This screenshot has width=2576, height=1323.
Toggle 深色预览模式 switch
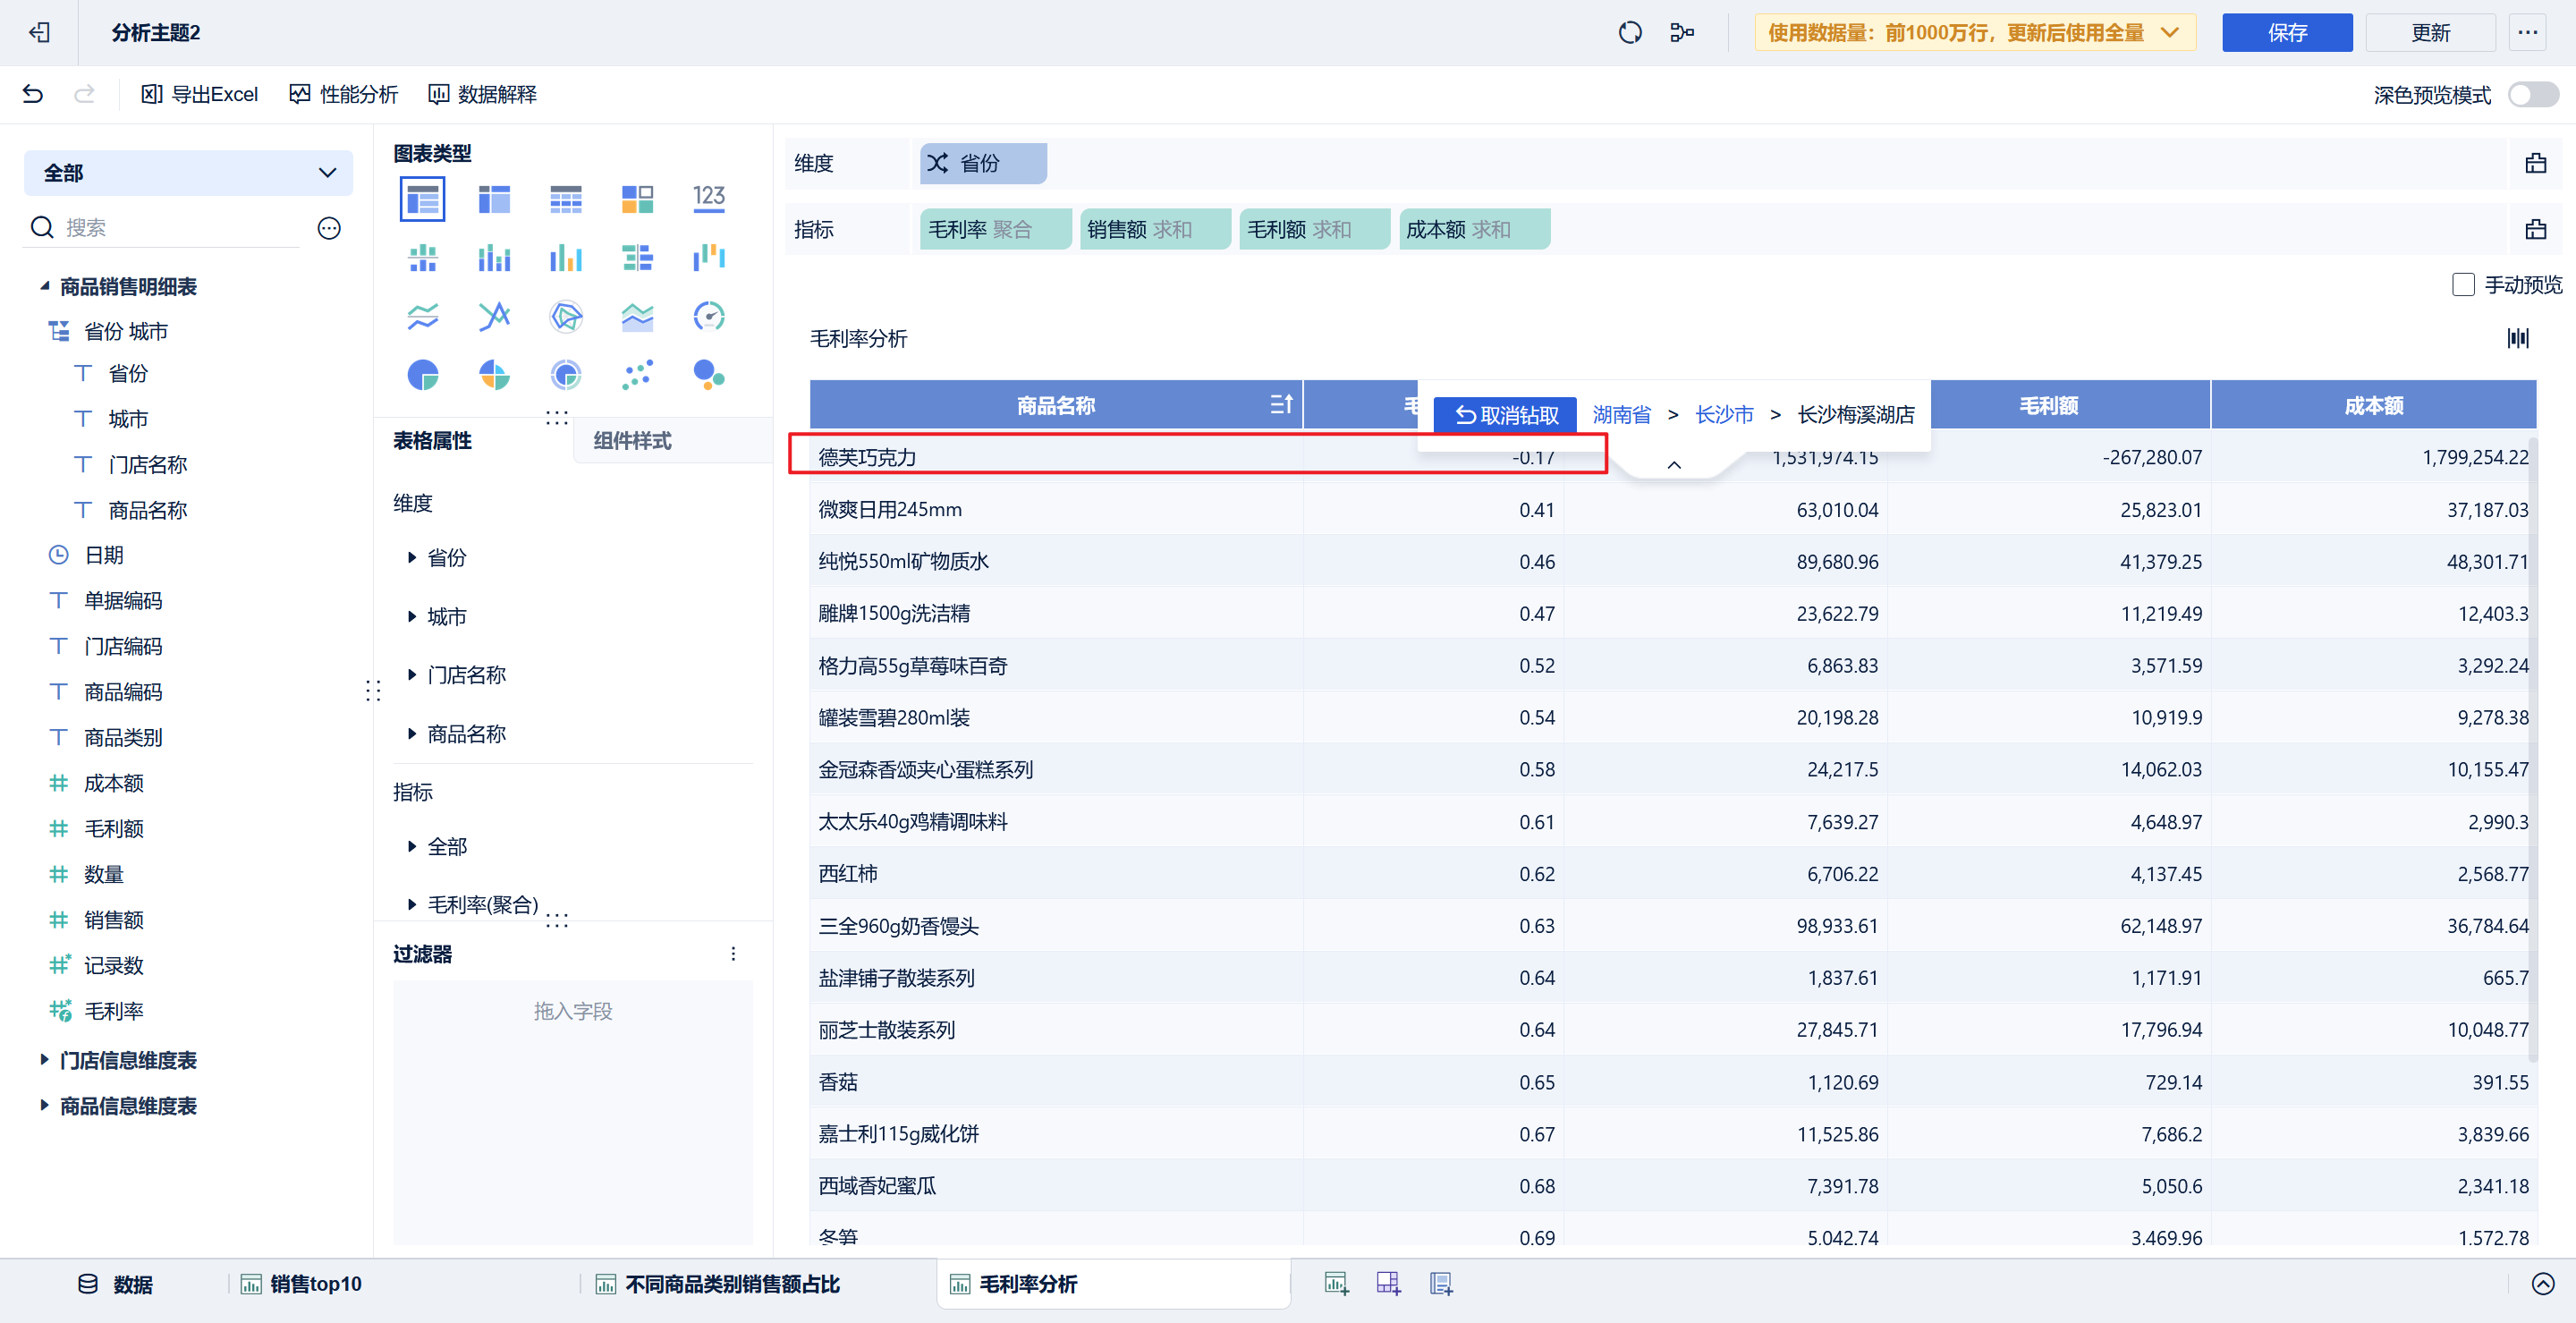point(2532,95)
